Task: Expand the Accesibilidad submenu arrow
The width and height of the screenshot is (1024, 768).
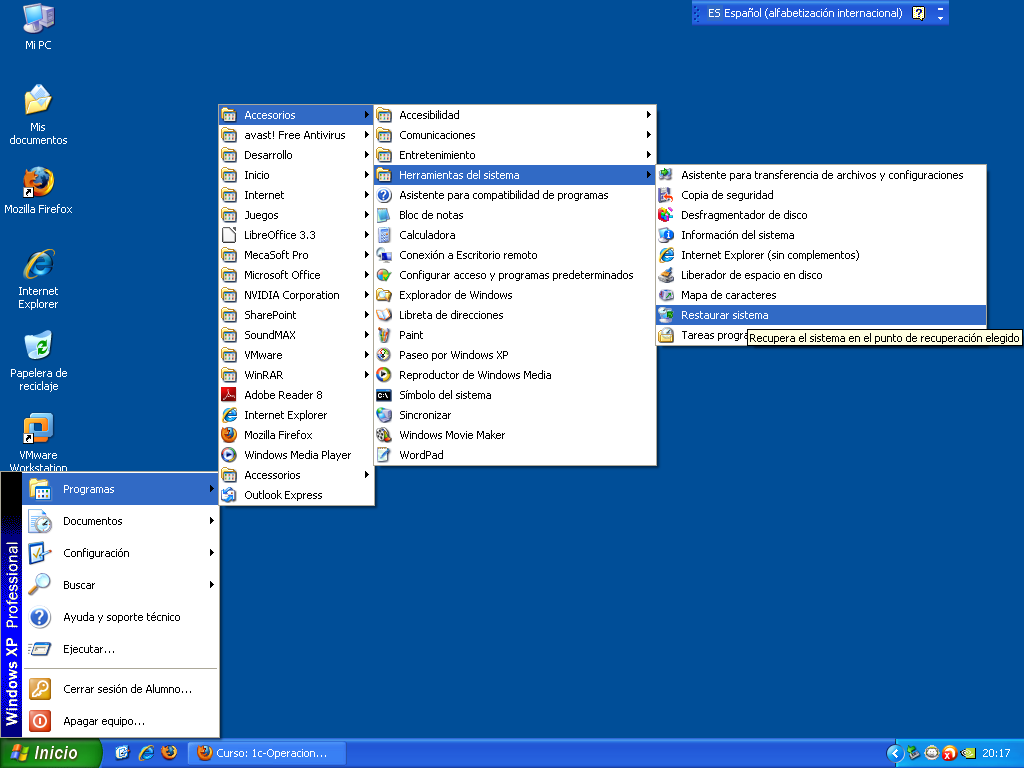Action: (648, 115)
